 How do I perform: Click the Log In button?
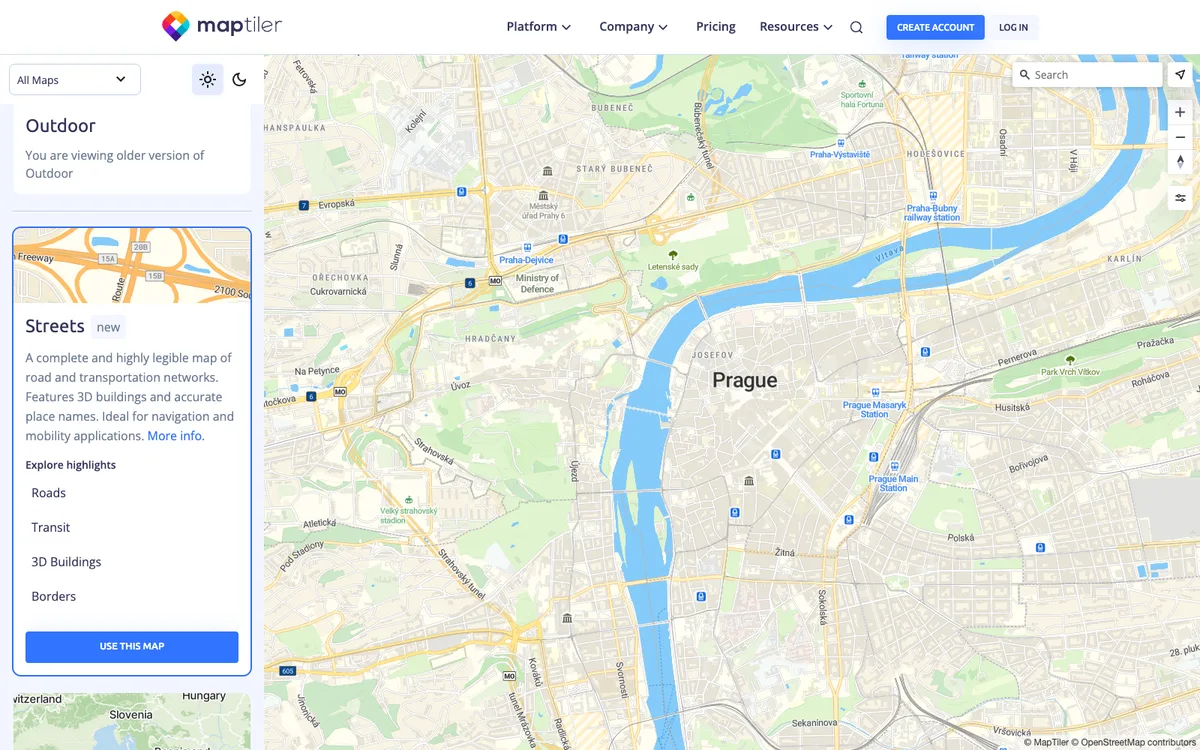click(1013, 27)
